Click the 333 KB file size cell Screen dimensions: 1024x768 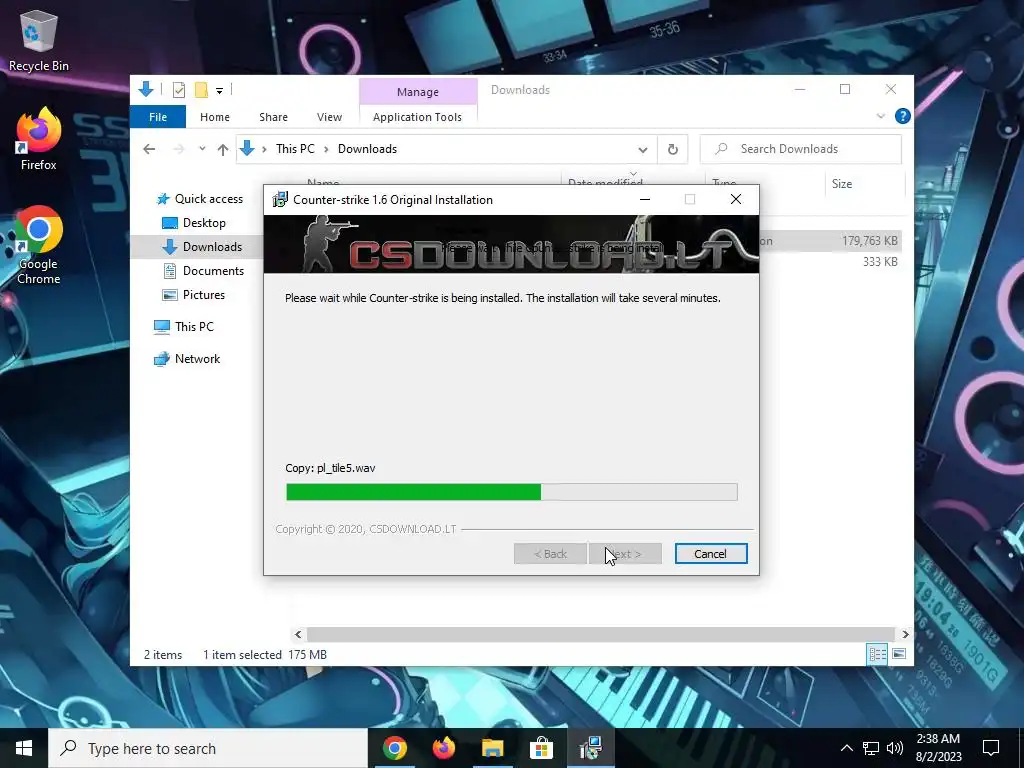[880, 262]
